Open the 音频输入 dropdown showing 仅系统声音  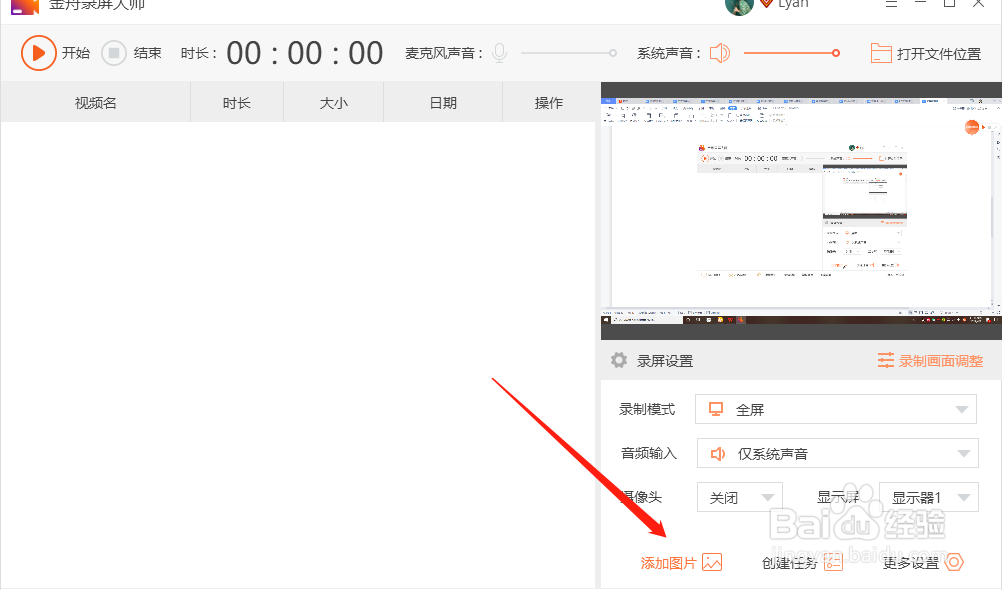tap(836, 452)
